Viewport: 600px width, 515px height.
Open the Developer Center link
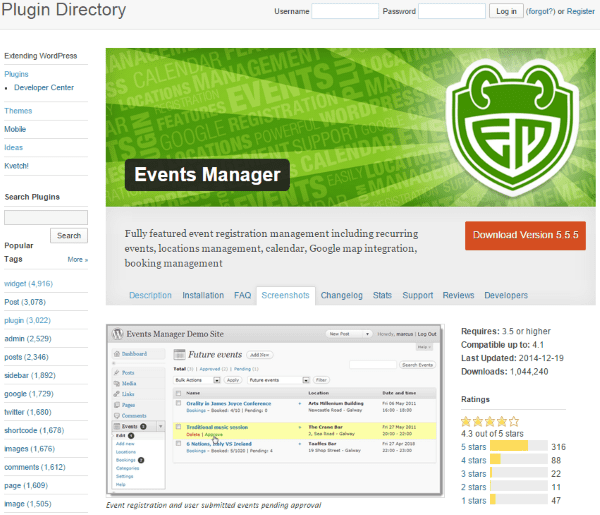tap(44, 88)
